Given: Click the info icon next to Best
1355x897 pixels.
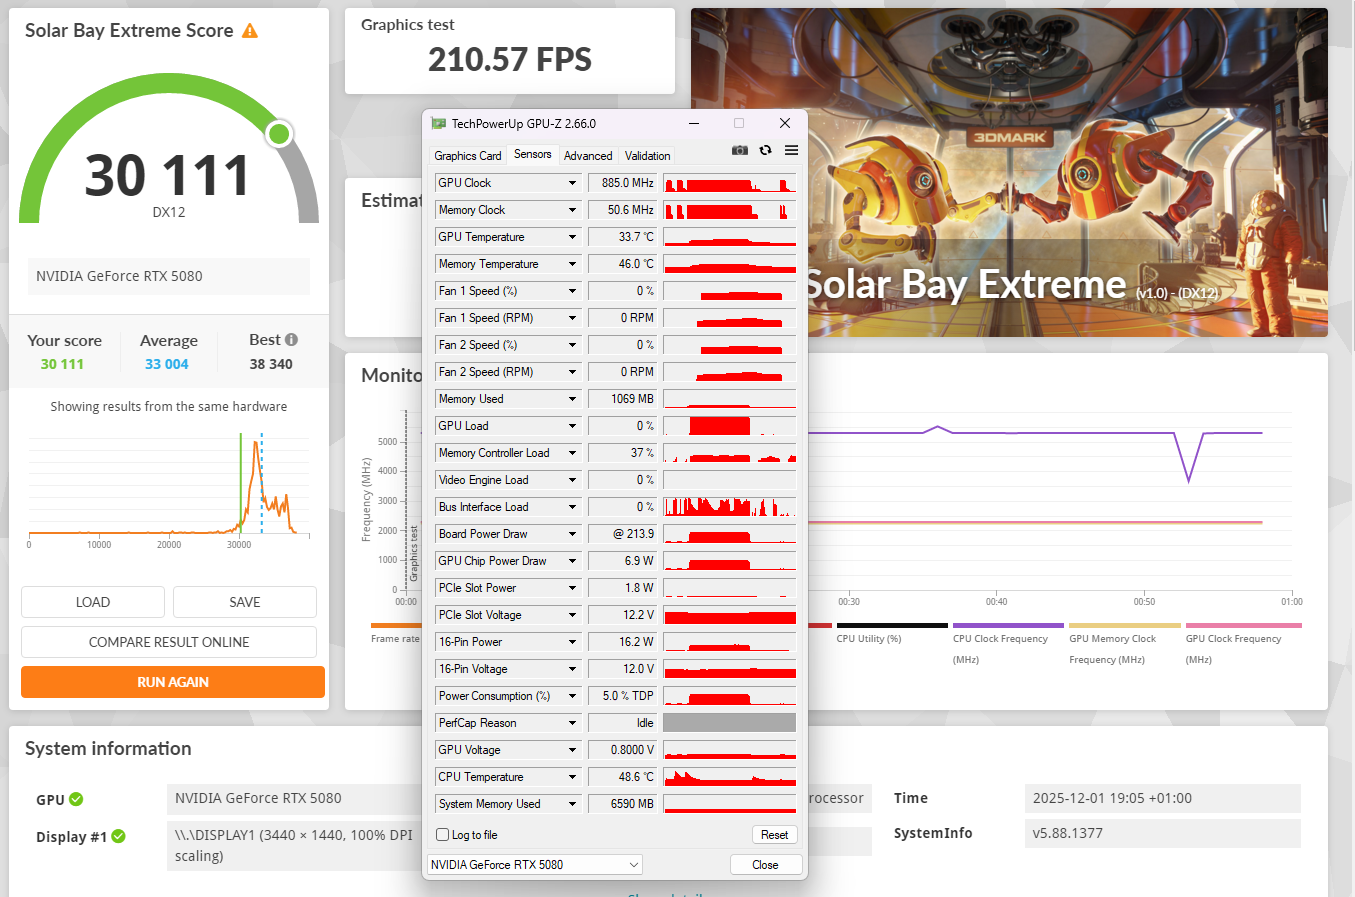Looking at the screenshot, I should 291,340.
